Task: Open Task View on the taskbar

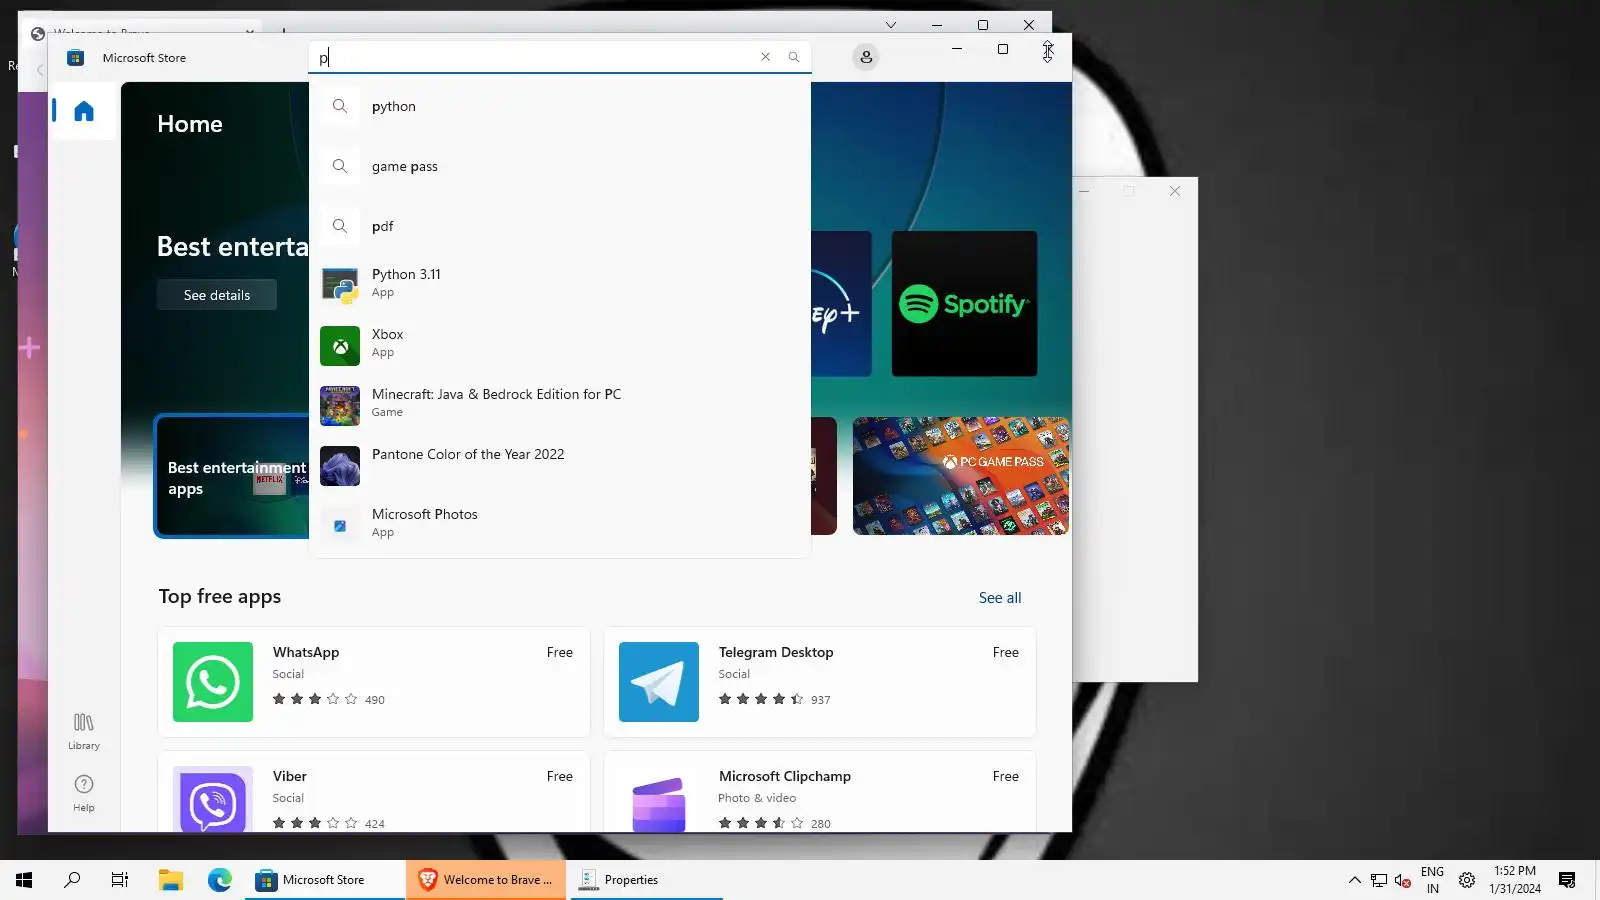Action: [x=120, y=880]
